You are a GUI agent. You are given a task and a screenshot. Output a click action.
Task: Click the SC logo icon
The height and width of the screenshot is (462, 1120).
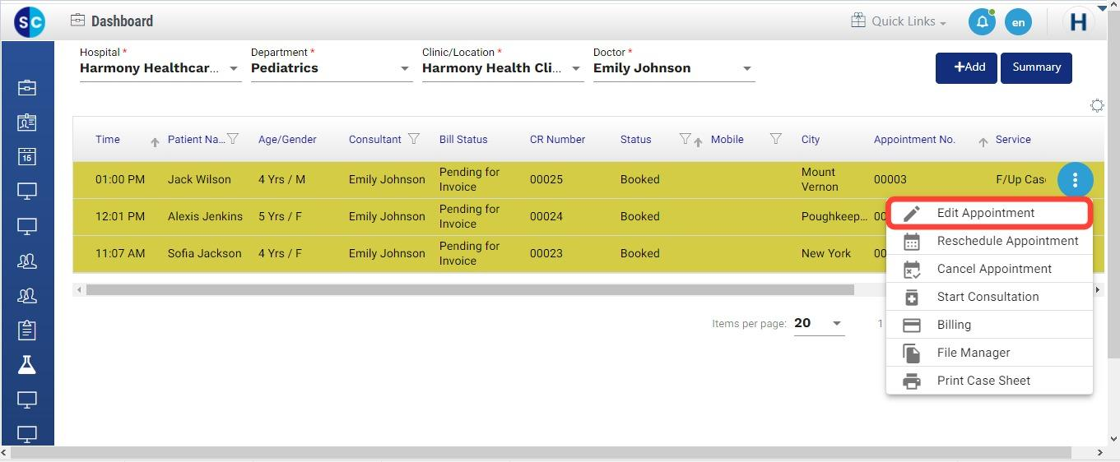coord(29,22)
